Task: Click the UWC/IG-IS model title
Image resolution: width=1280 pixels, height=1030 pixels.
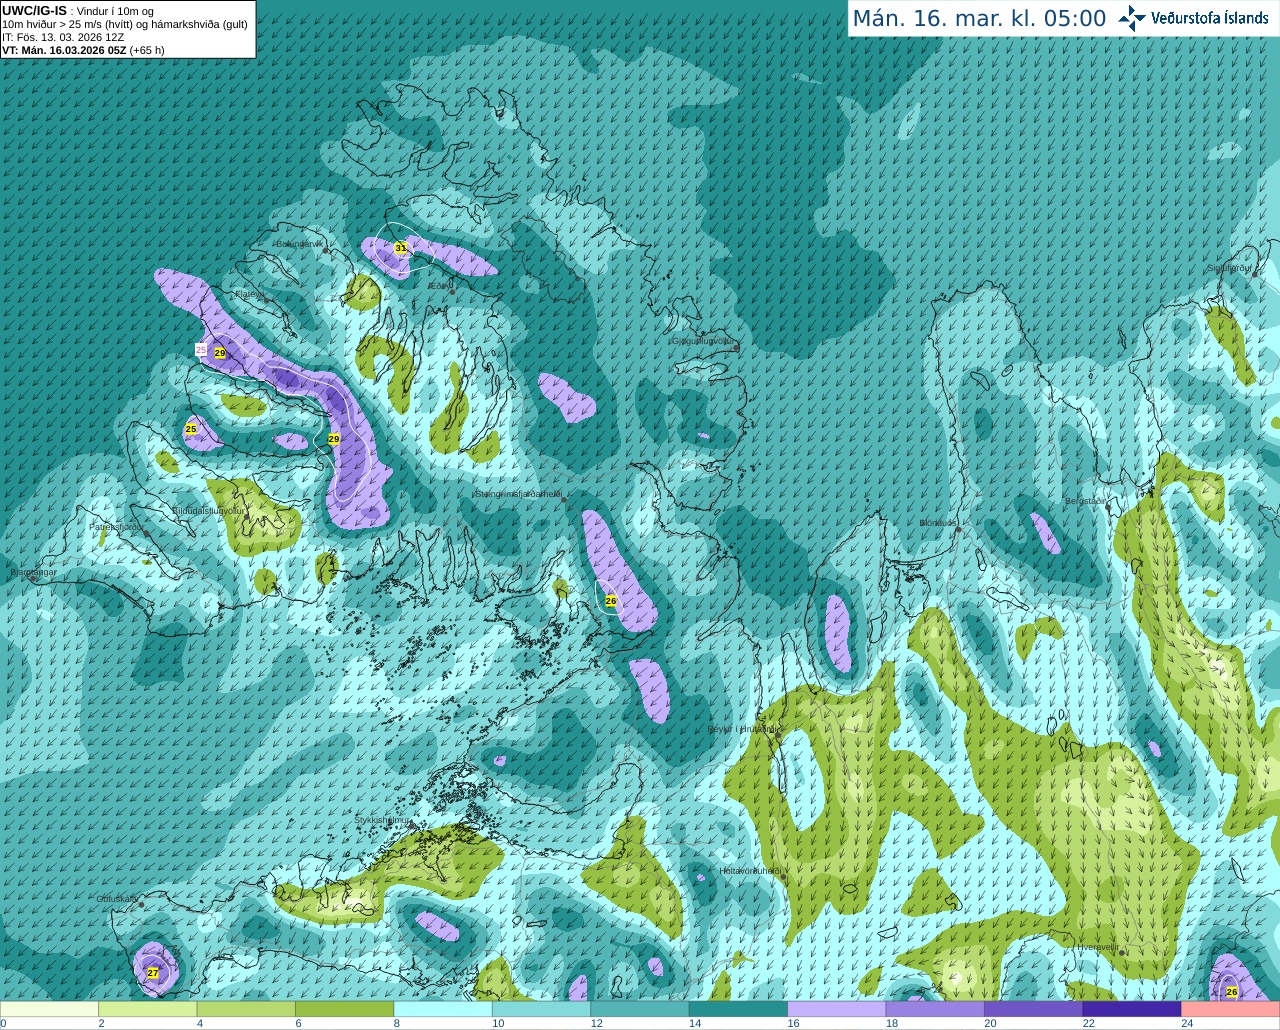Action: tap(35, 10)
